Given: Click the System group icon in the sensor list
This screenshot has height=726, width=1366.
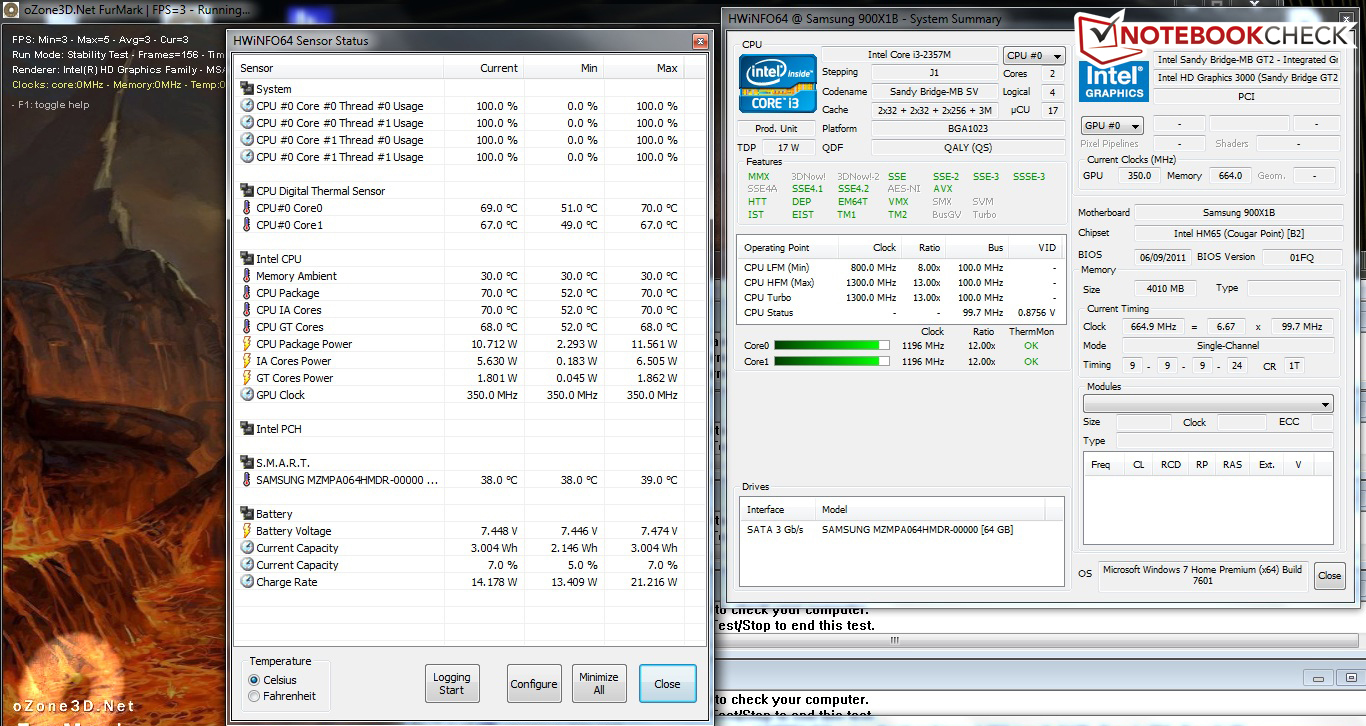Looking at the screenshot, I should (247, 89).
